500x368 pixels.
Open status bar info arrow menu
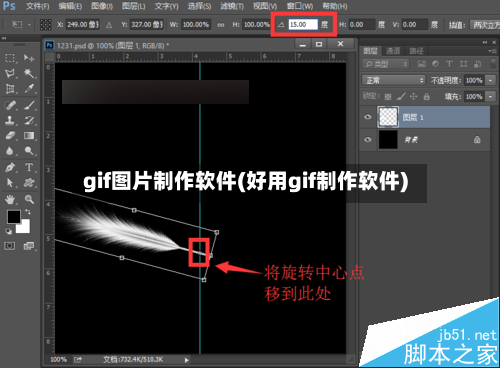pos(186,360)
